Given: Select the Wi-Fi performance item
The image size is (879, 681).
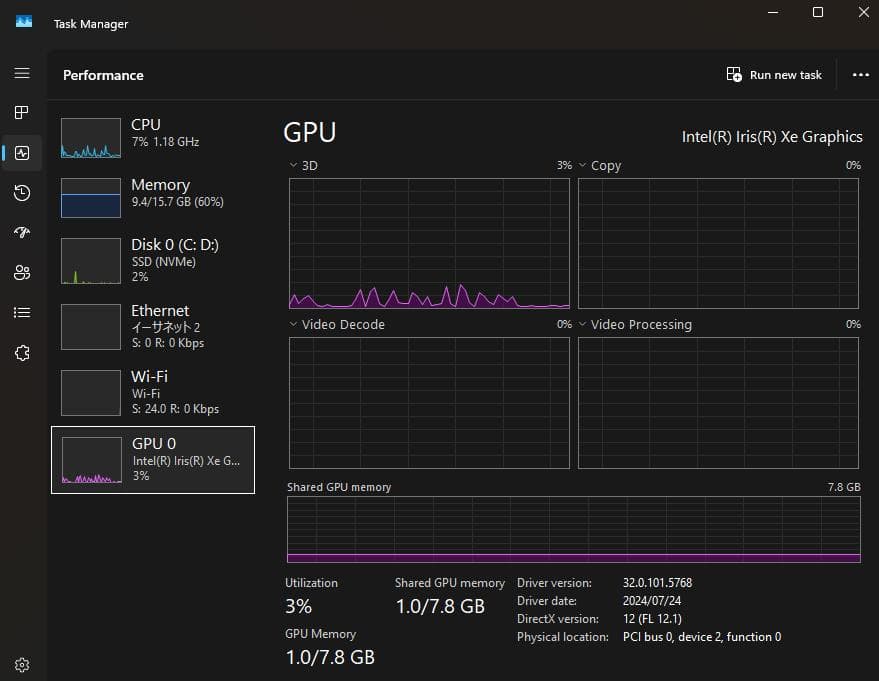Looking at the screenshot, I should tap(152, 392).
